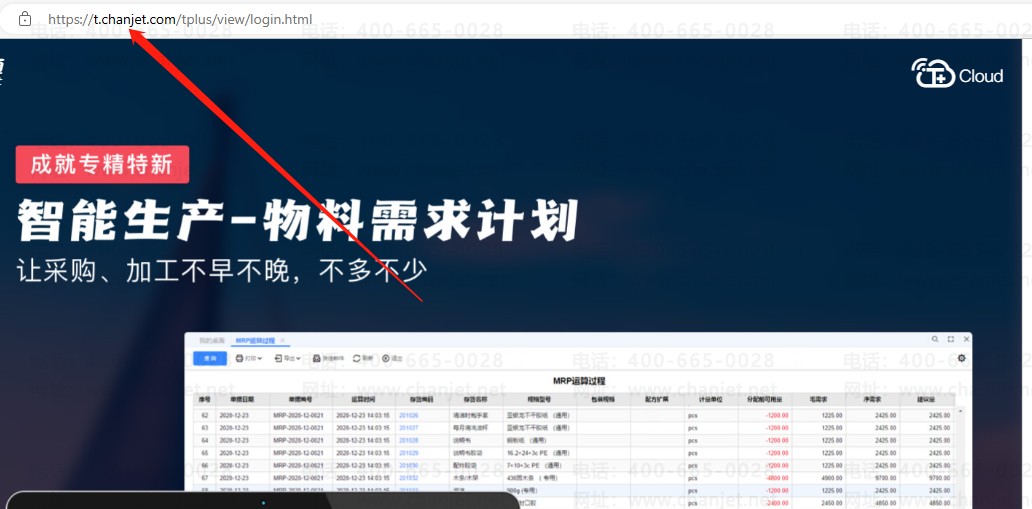Click the 存货名称 column header
This screenshot has width=1032, height=509.
pyautogui.click(x=476, y=400)
